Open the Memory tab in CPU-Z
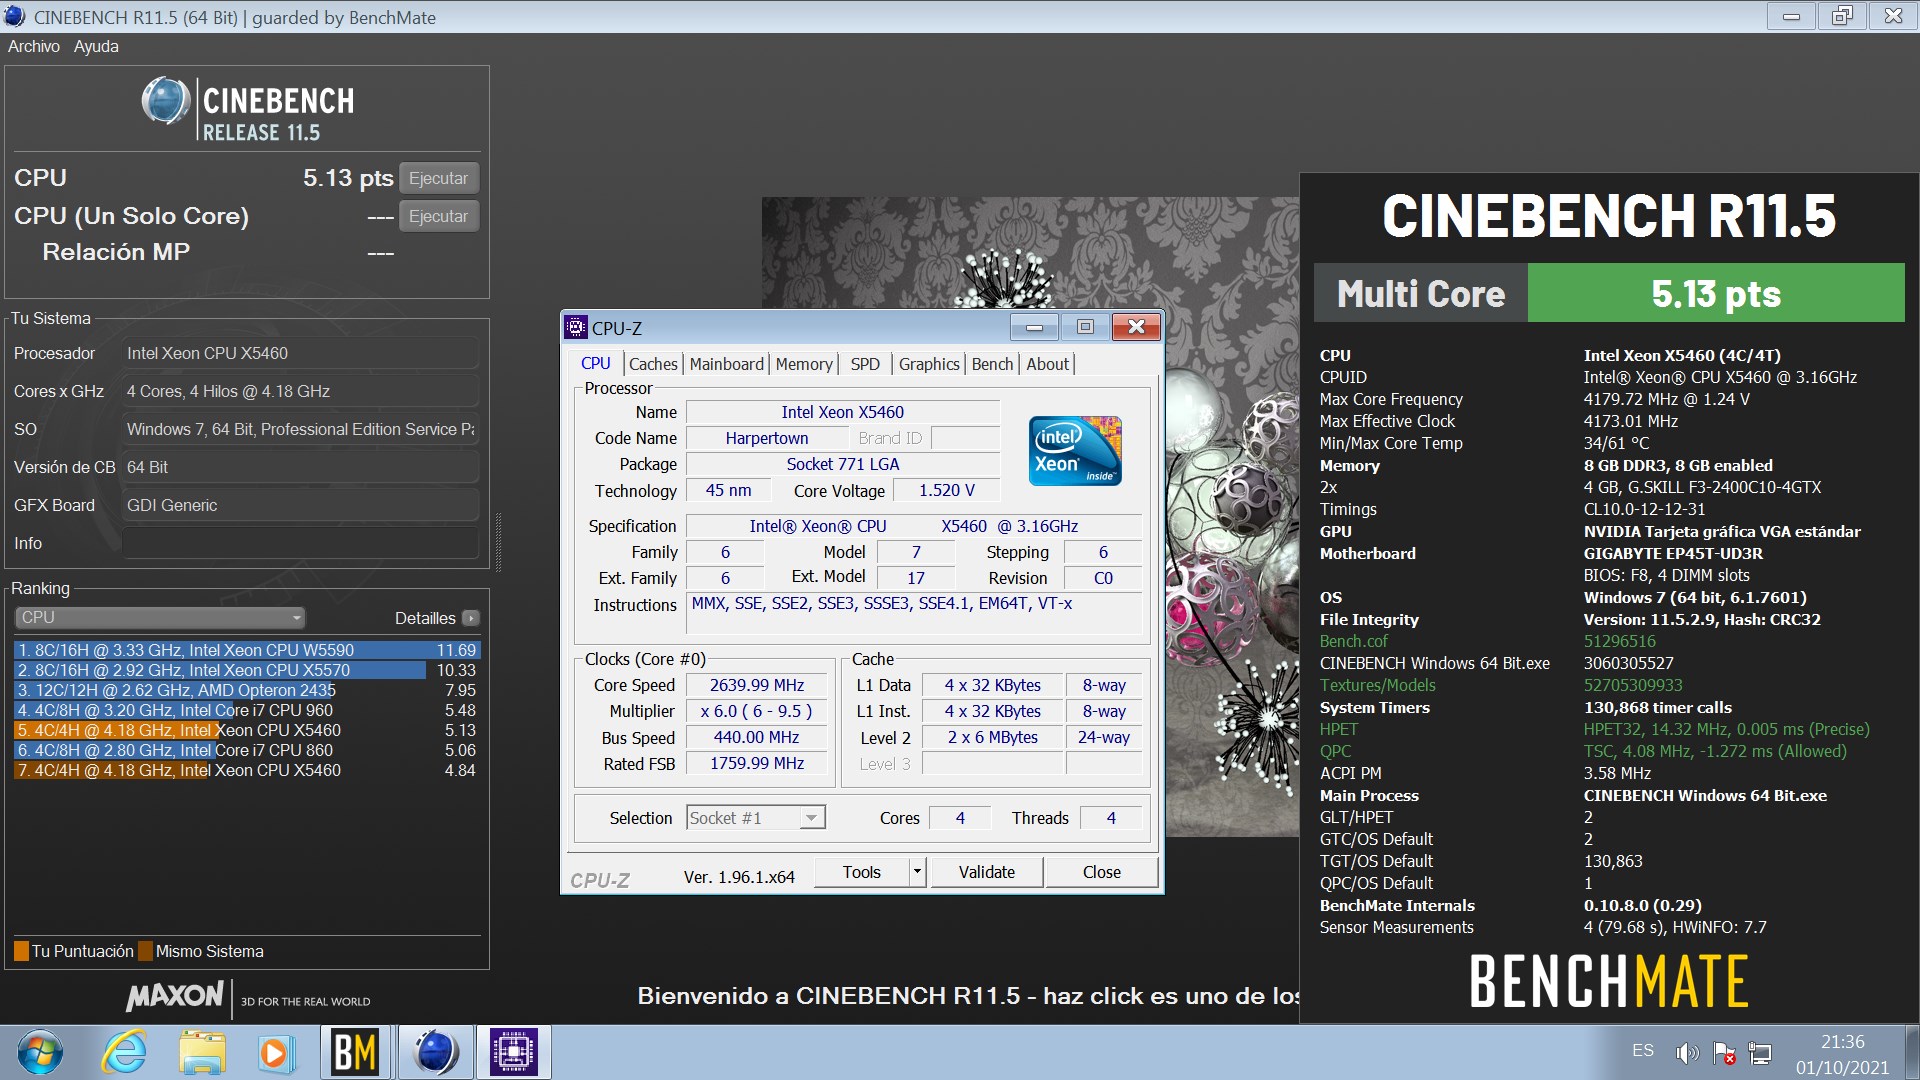Viewport: 1920px width, 1080px height. tap(804, 364)
